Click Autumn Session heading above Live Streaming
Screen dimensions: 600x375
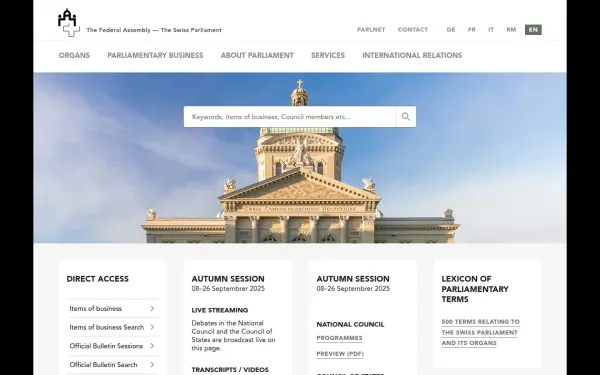pyautogui.click(x=228, y=279)
